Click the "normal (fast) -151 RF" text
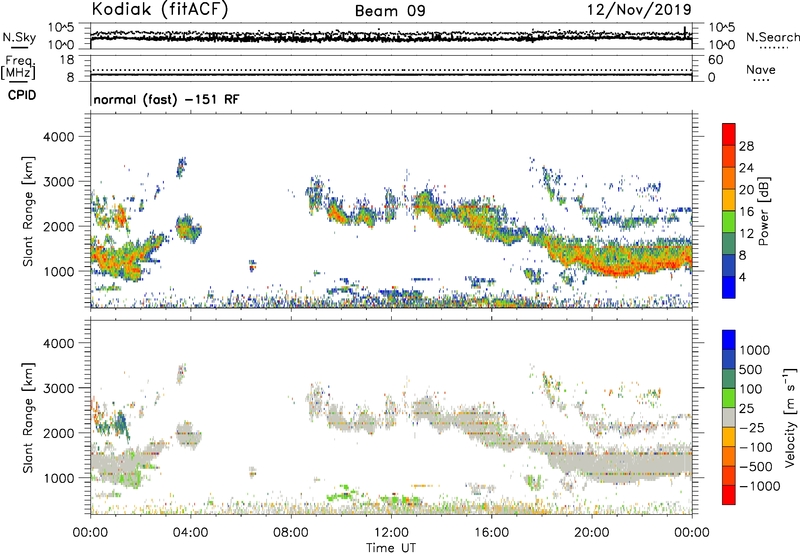 pos(166,99)
